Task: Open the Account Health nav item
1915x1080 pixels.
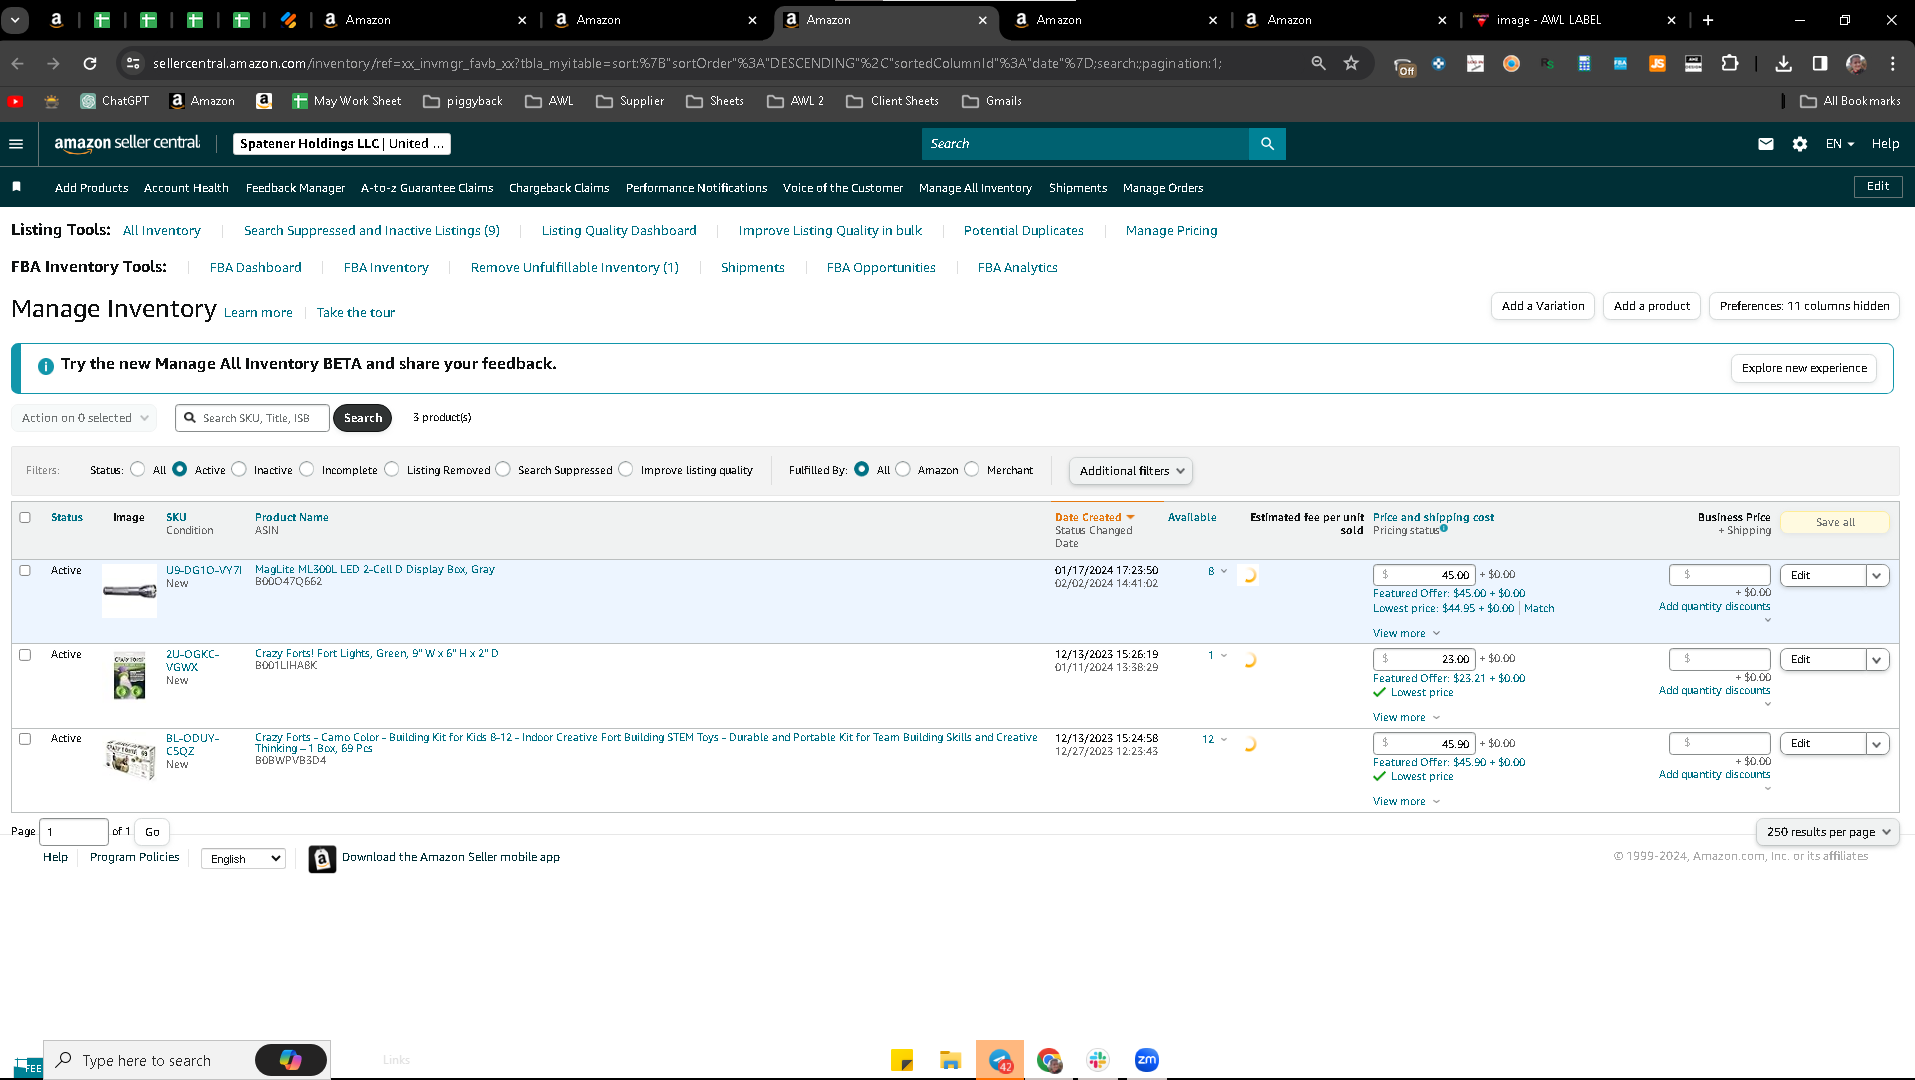Action: click(186, 188)
